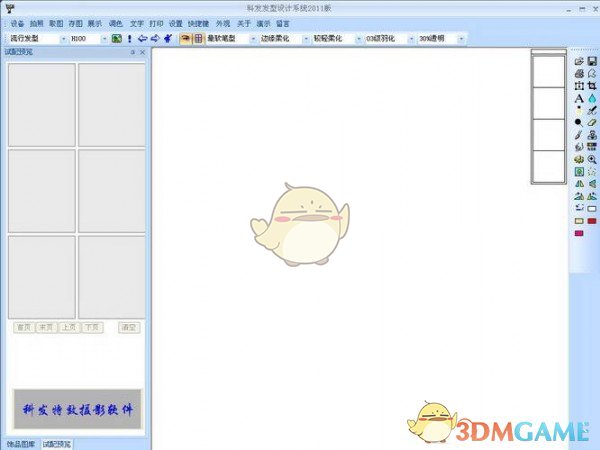Expand the 30%透明 transparency dropdown
The image size is (600, 450).
tap(461, 39)
